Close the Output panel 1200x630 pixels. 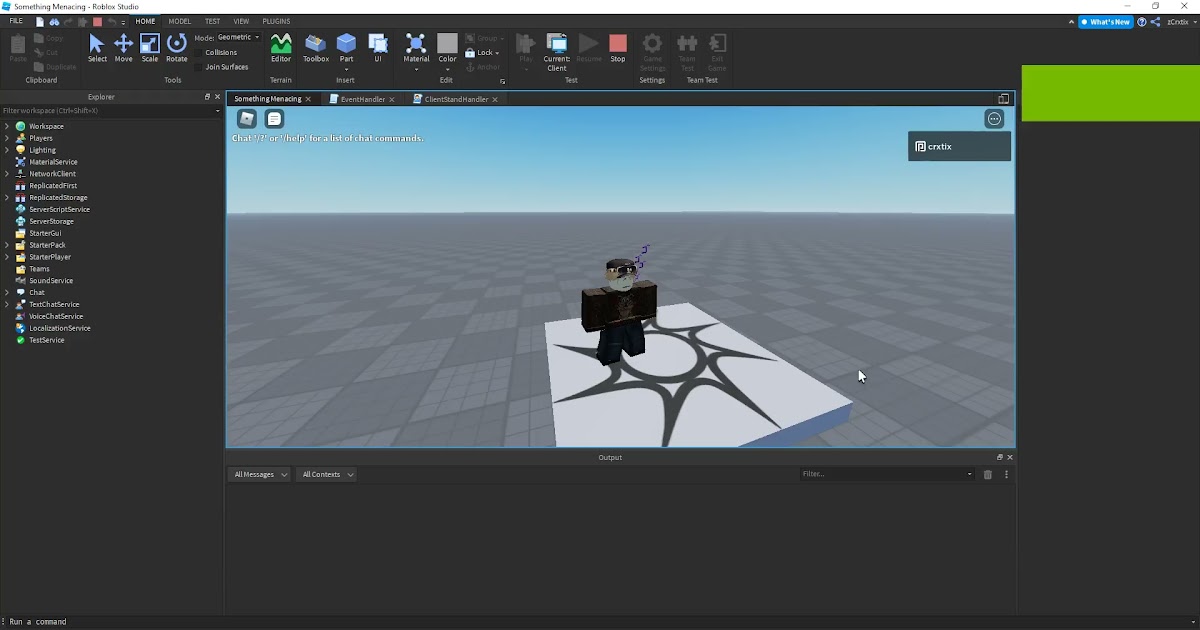coord(1010,457)
